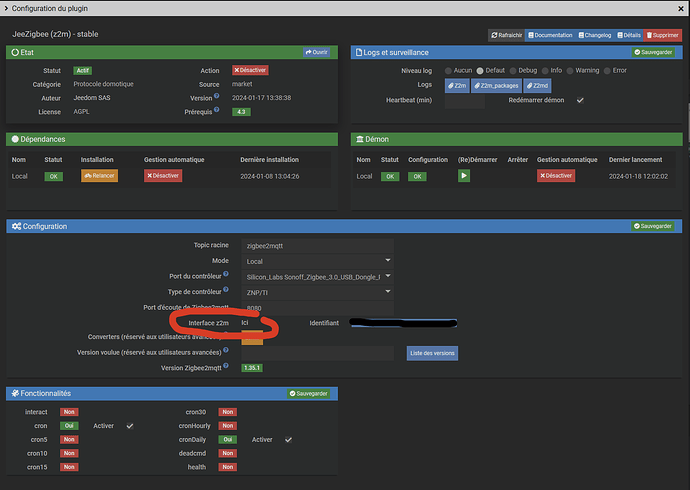Viewport: 690px width, 490px height.
Task: Click help icon beside Version voulue
Action: tap(226, 350)
